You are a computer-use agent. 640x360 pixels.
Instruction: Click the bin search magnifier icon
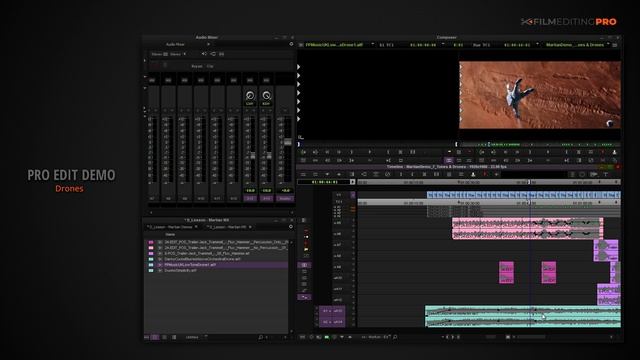(x=260, y=337)
